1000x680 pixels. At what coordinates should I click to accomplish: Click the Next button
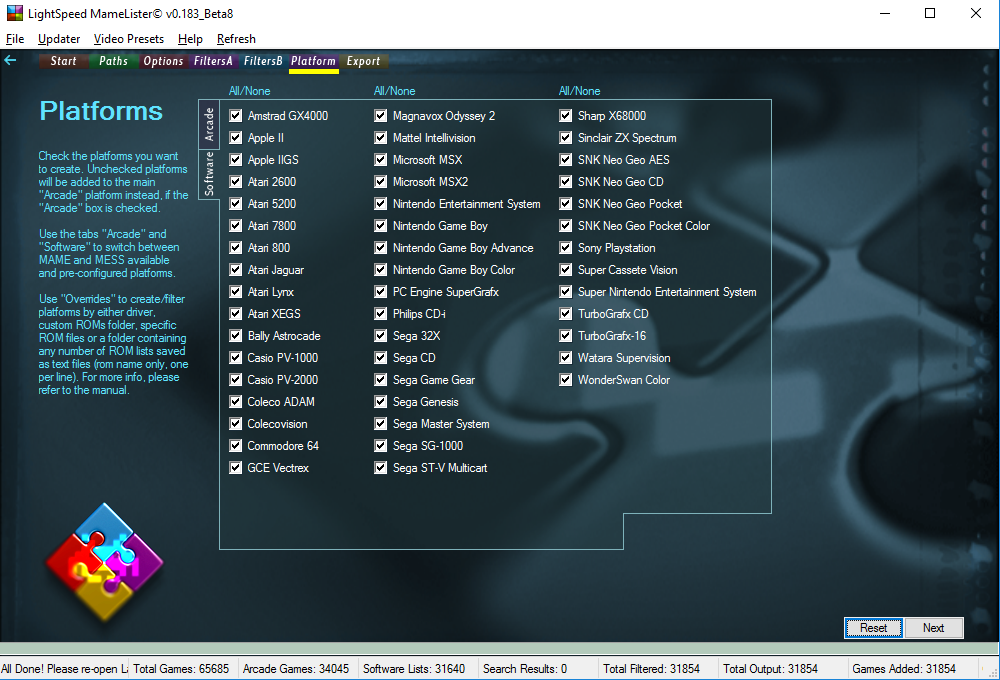pyautogui.click(x=934, y=628)
